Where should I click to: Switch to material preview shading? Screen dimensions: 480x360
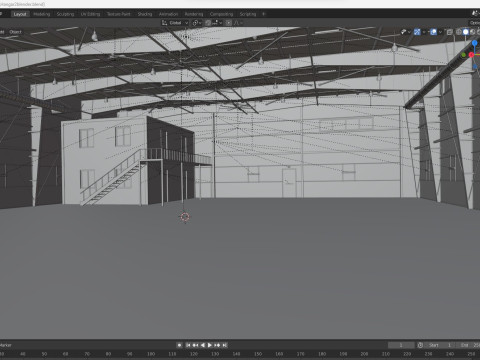[x=472, y=32]
